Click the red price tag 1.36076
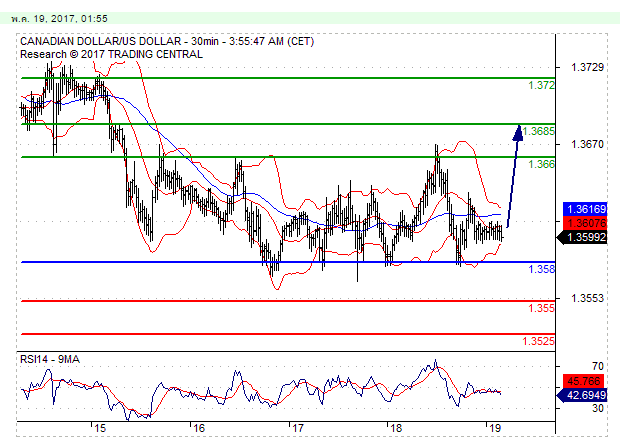 pos(585,223)
